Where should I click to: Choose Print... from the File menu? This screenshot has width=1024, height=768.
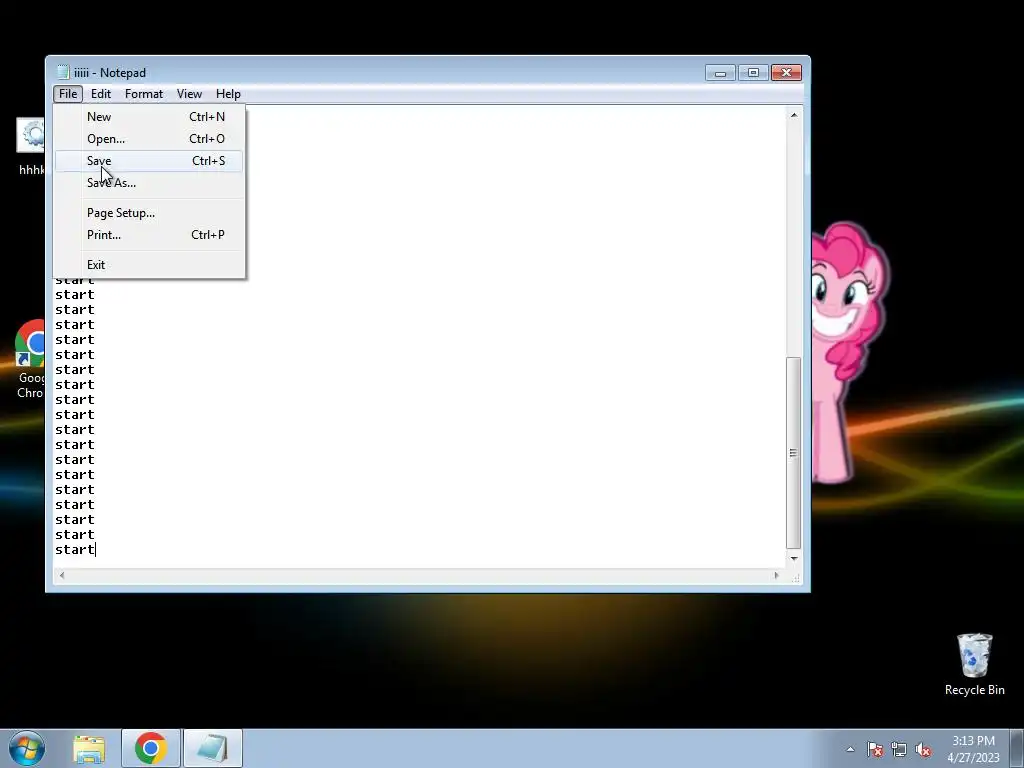148,234
